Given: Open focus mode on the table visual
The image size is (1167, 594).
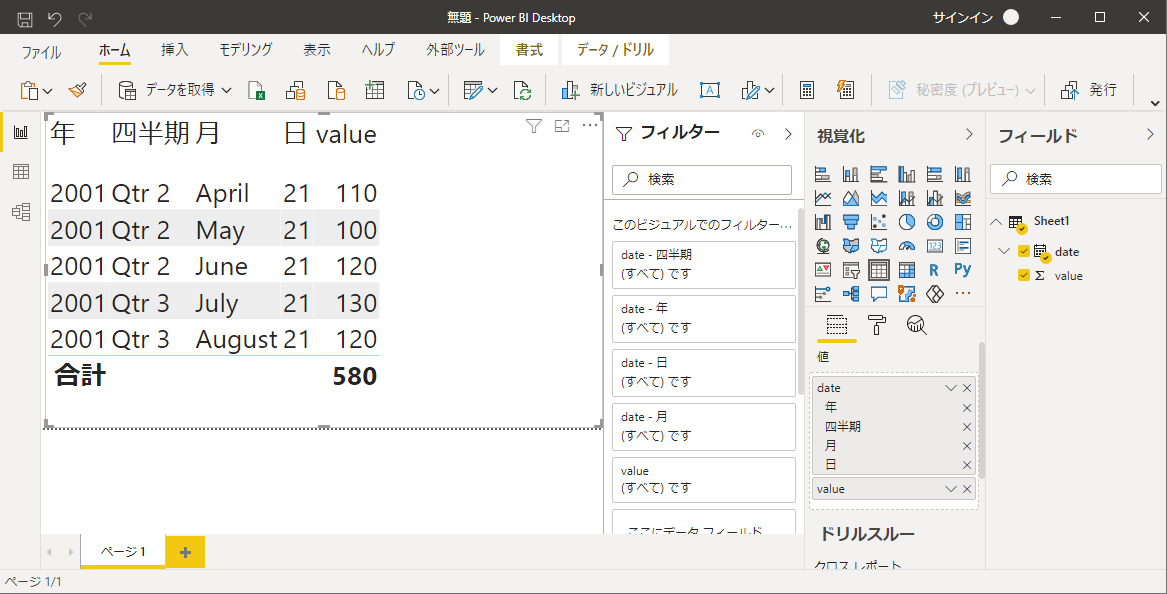Looking at the screenshot, I should pyautogui.click(x=562, y=127).
